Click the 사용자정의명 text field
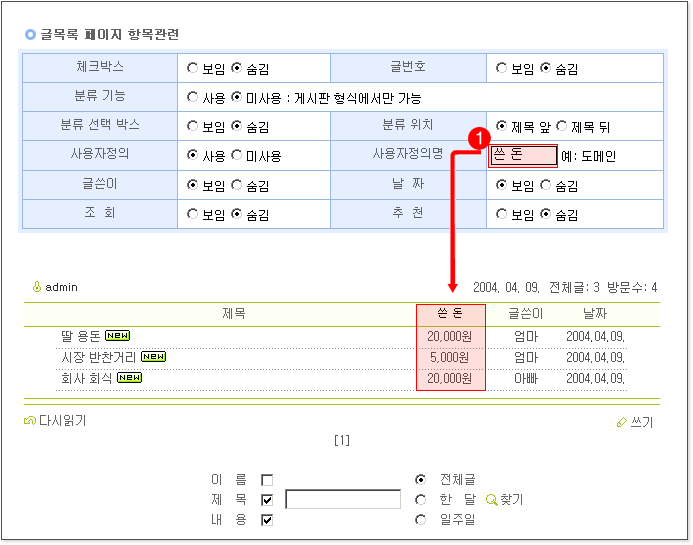 522,156
